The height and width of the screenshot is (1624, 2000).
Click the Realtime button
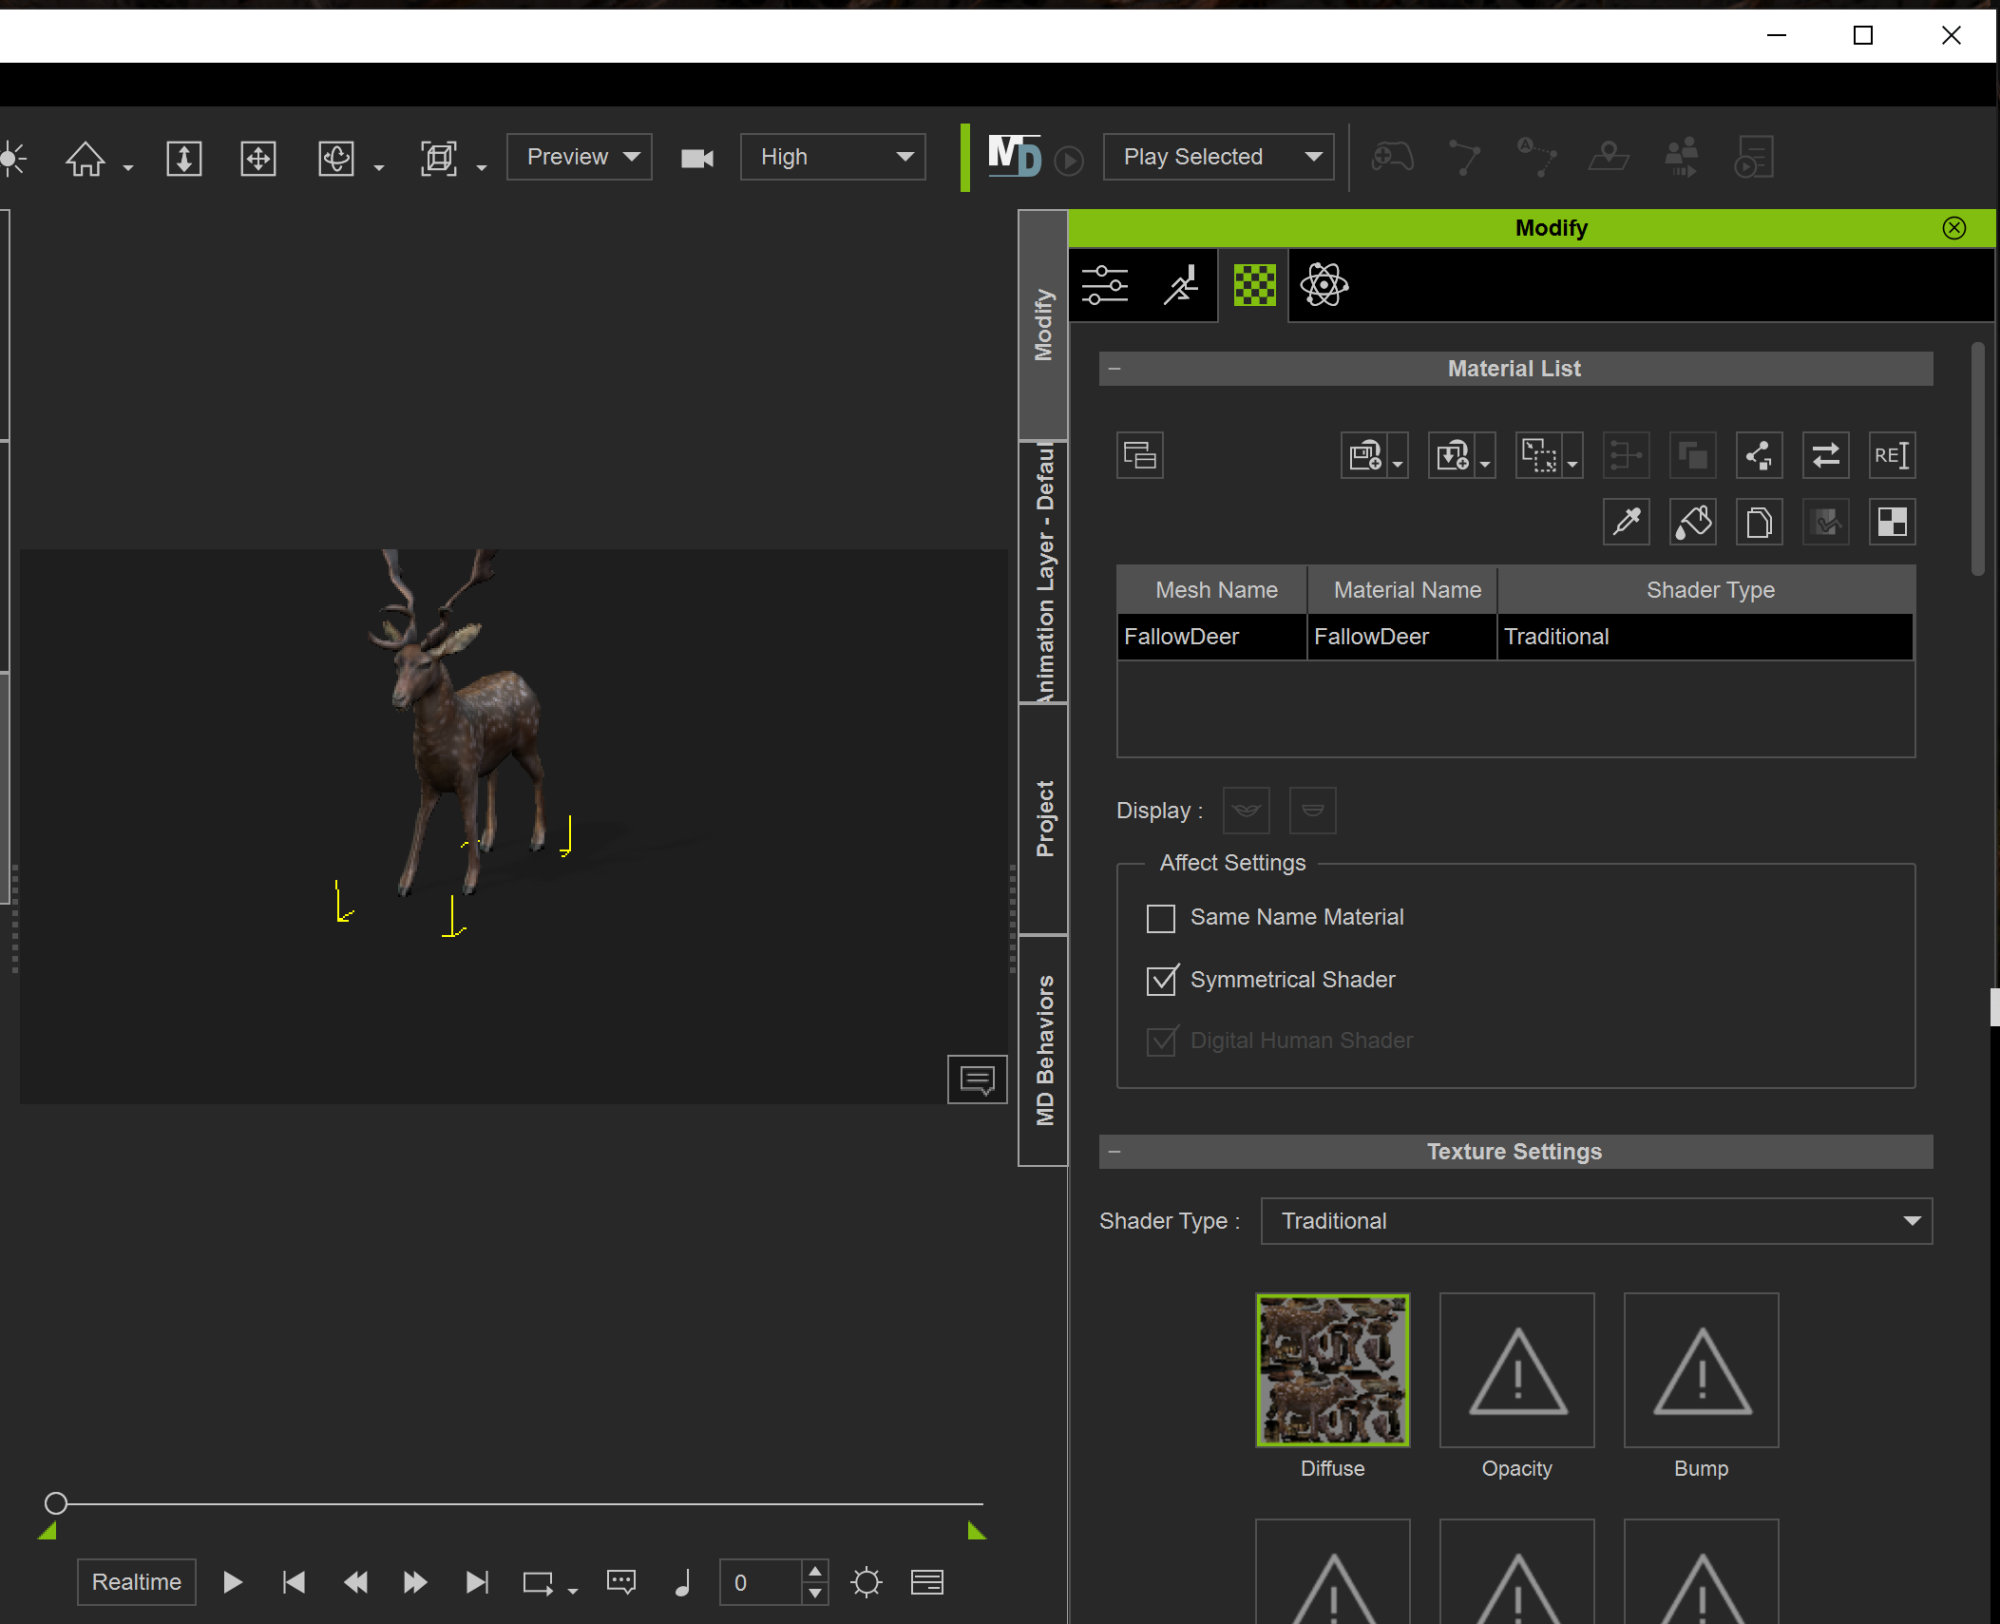[136, 1582]
